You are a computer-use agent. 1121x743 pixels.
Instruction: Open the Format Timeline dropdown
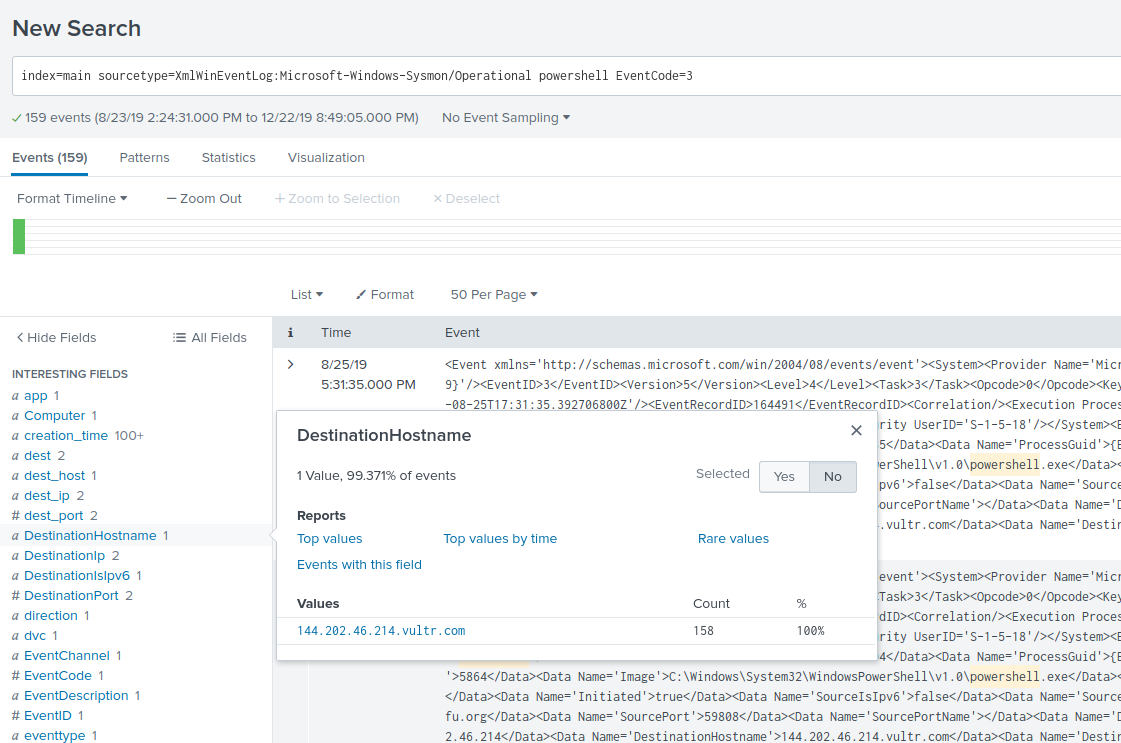tap(71, 199)
